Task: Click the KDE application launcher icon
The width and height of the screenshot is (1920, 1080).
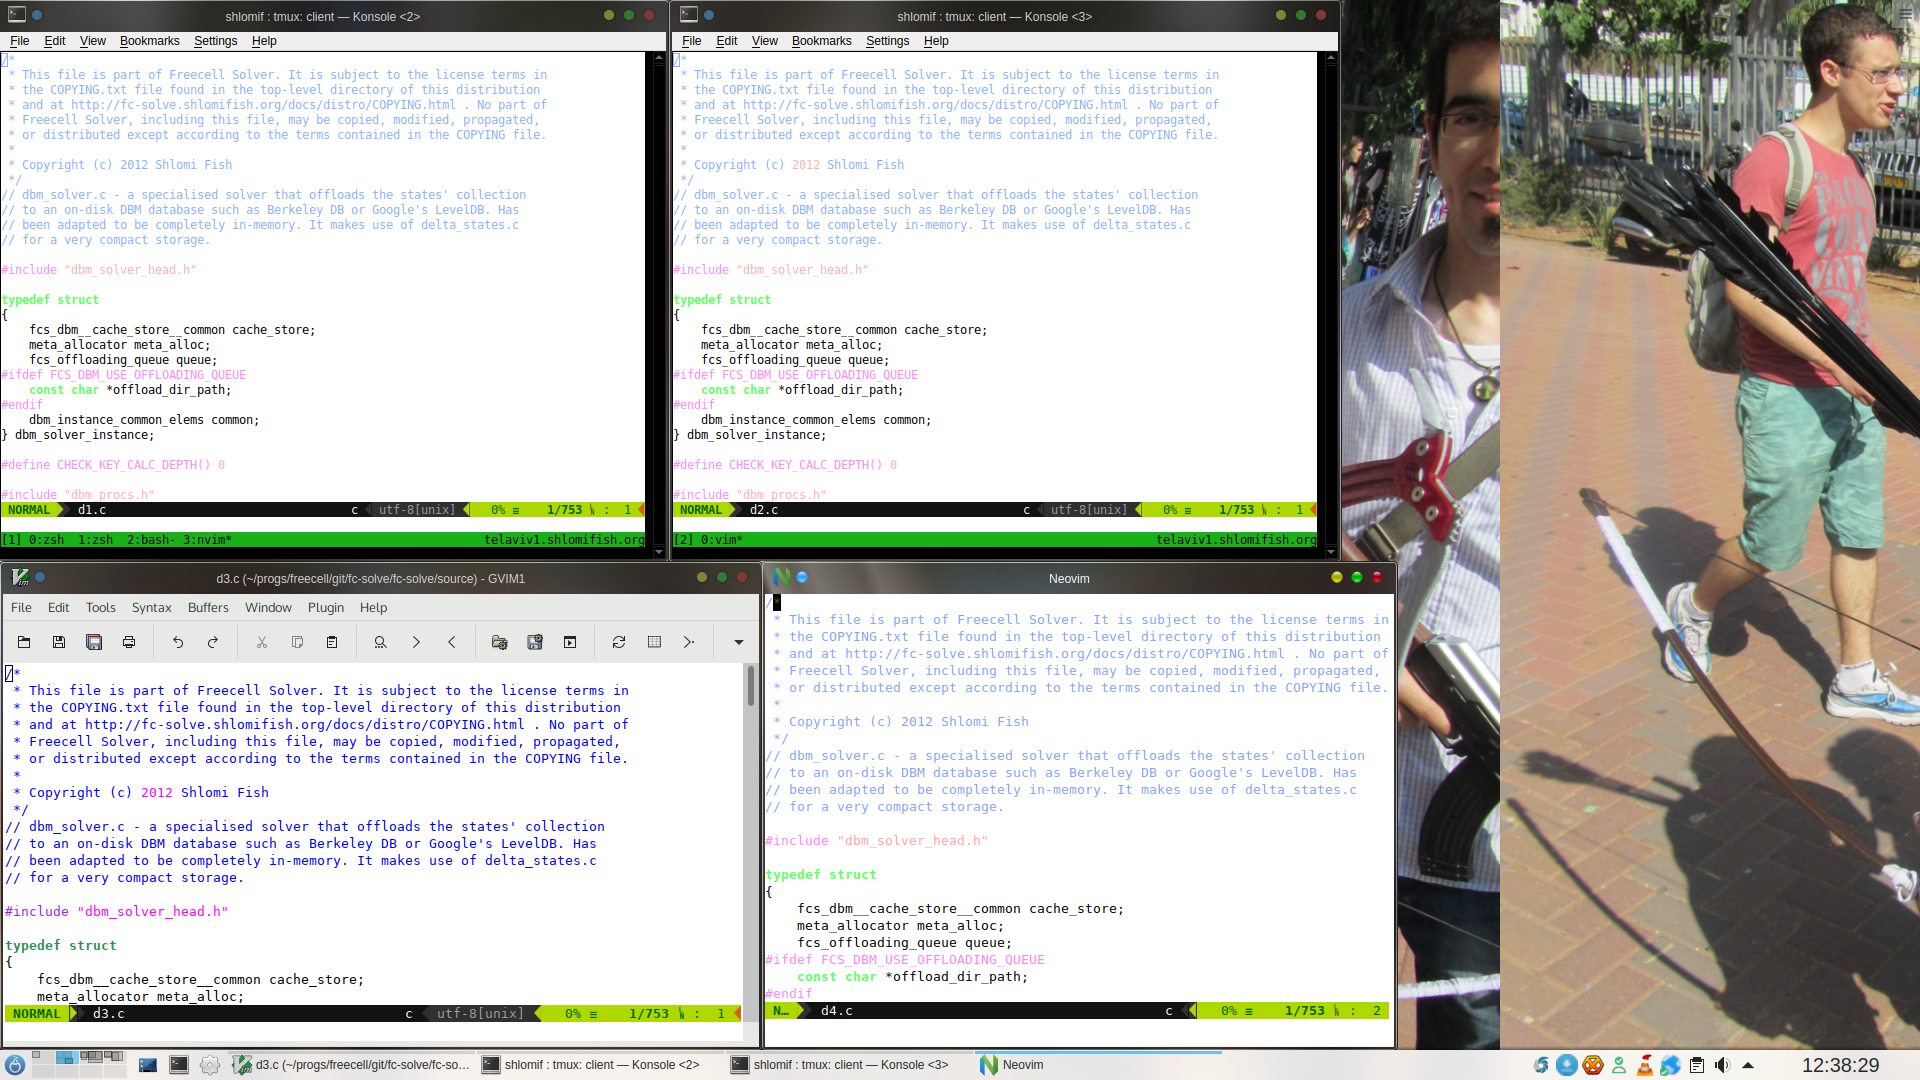Action: point(14,1065)
